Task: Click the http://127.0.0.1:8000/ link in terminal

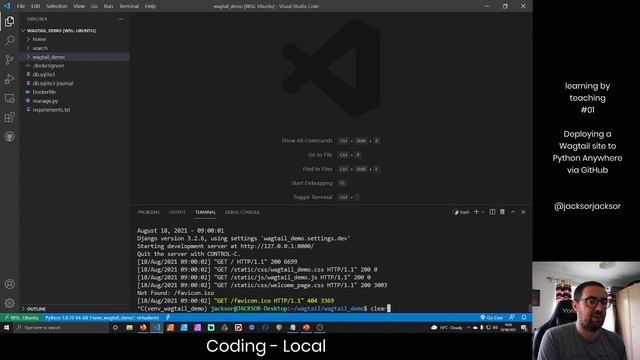Action: coord(277,246)
